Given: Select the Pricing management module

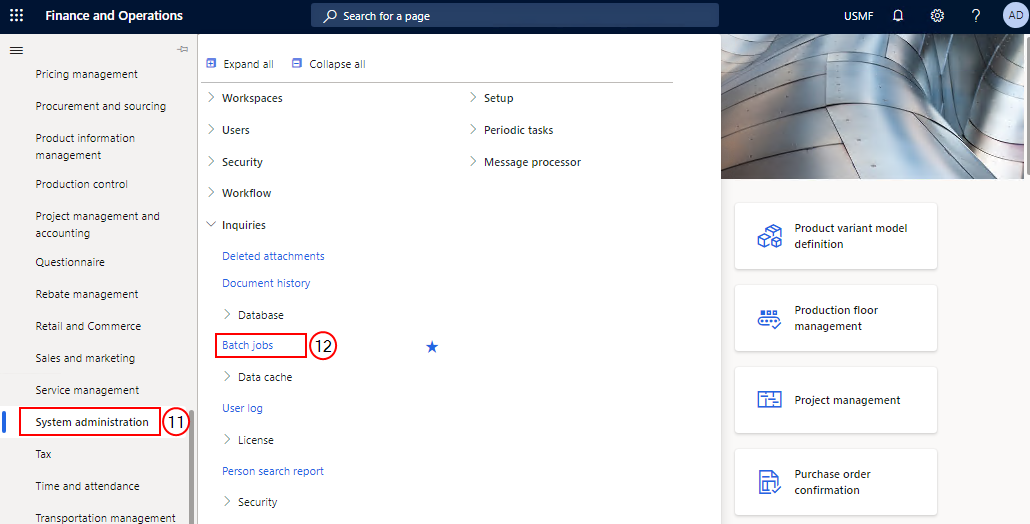Looking at the screenshot, I should [x=87, y=74].
